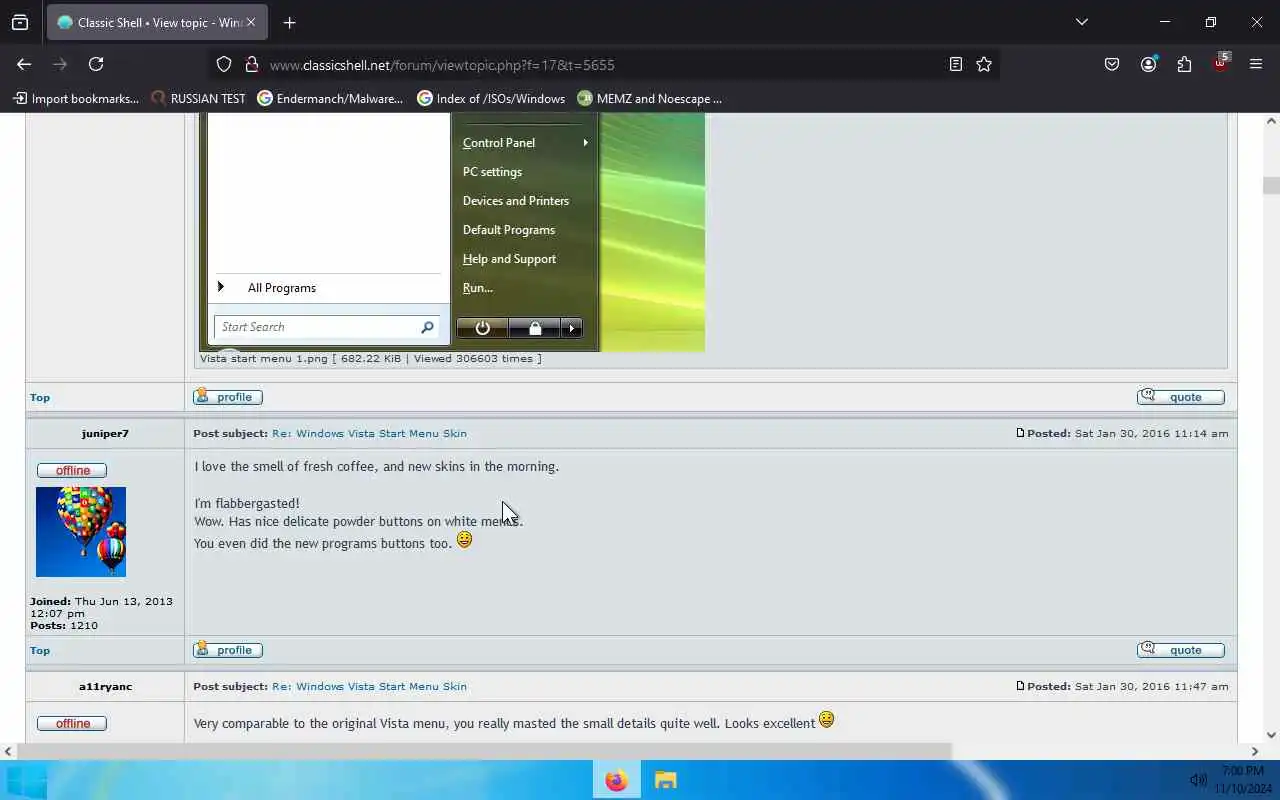Click vertical scrollbar thumb
The height and width of the screenshot is (800, 1280).
tap(1271, 185)
